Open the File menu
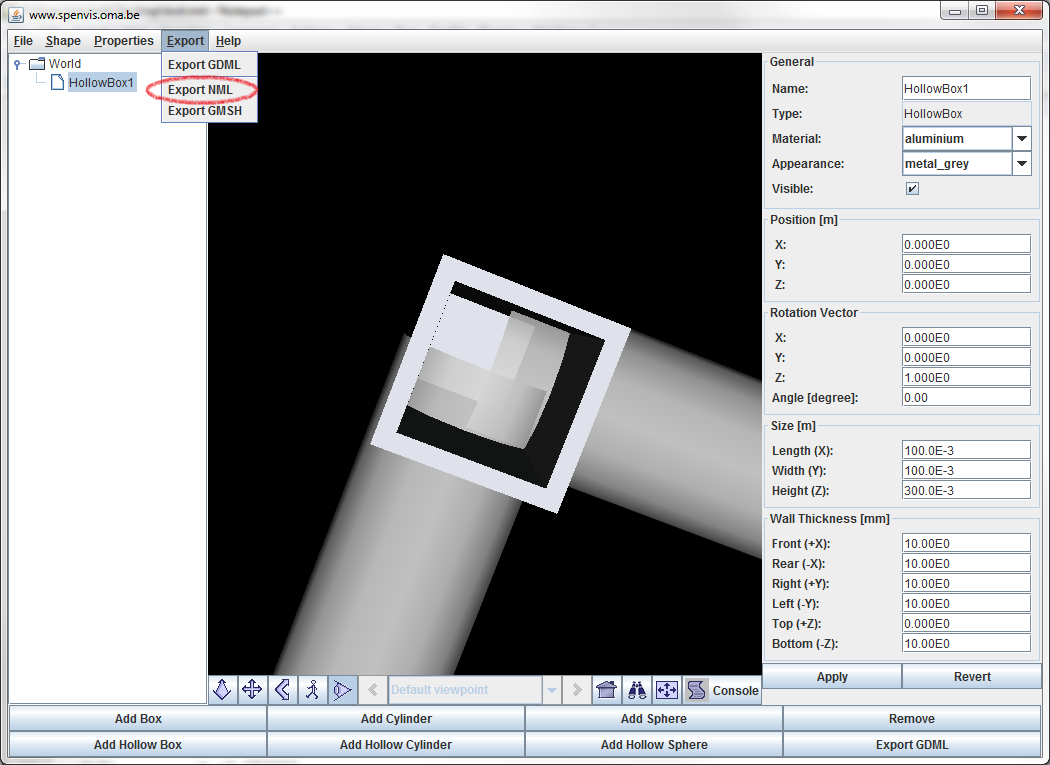1050x765 pixels. pyautogui.click(x=23, y=41)
